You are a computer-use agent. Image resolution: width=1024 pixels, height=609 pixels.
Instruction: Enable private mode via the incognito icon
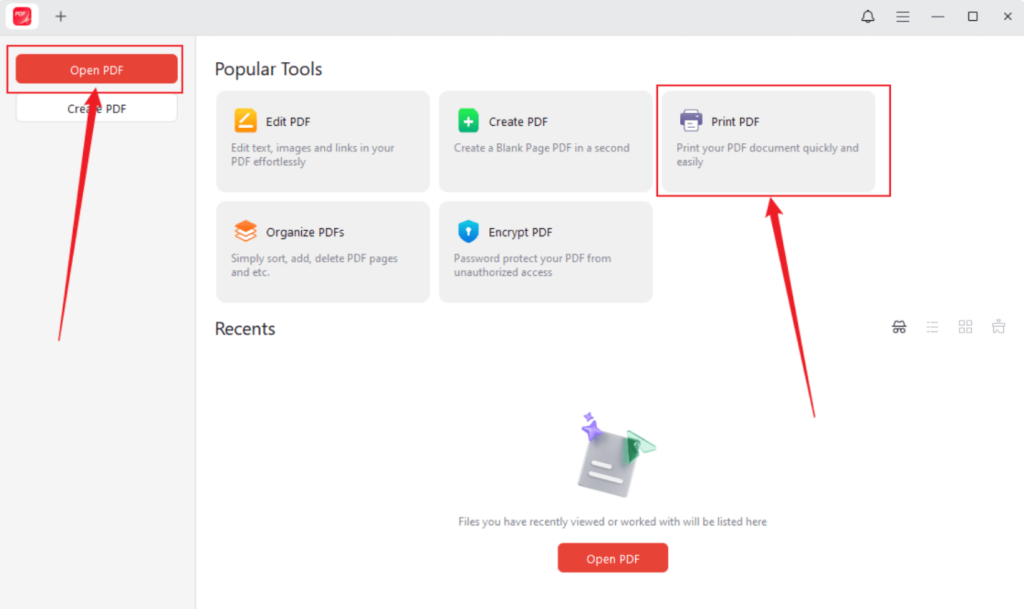(x=899, y=326)
